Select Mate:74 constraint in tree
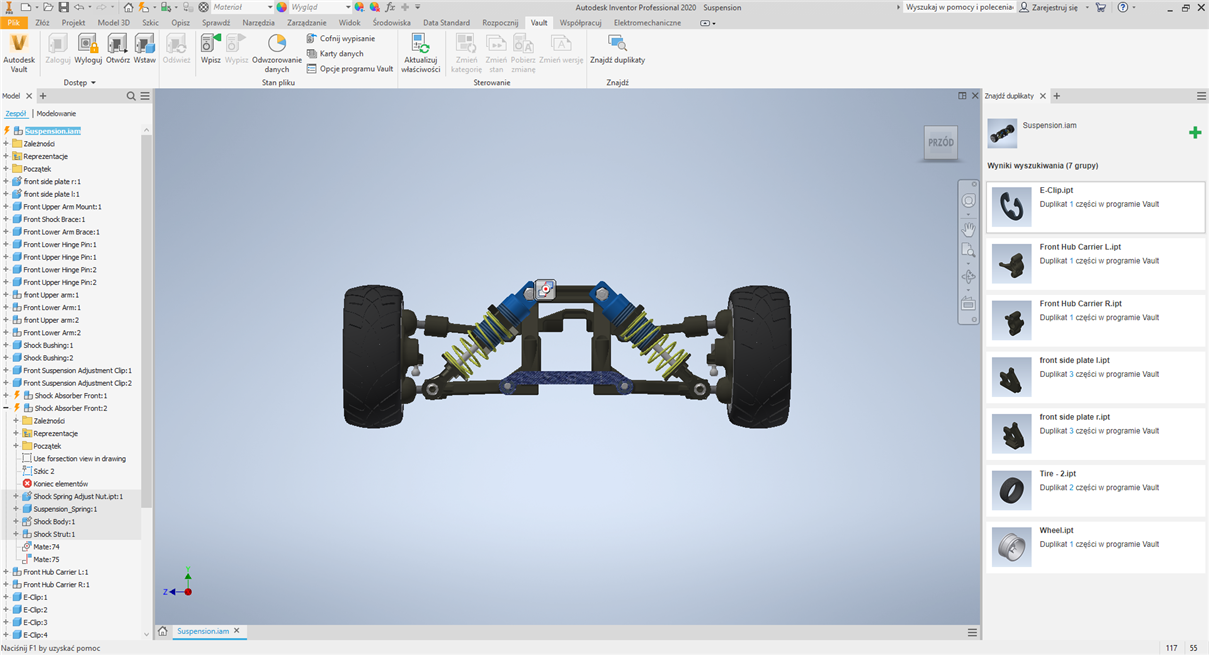 click(x=46, y=547)
